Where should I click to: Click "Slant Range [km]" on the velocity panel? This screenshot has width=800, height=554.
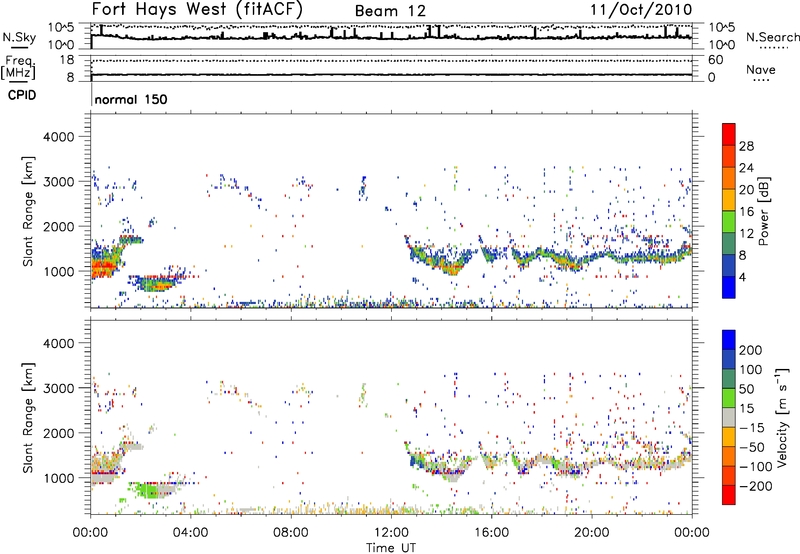coord(28,417)
